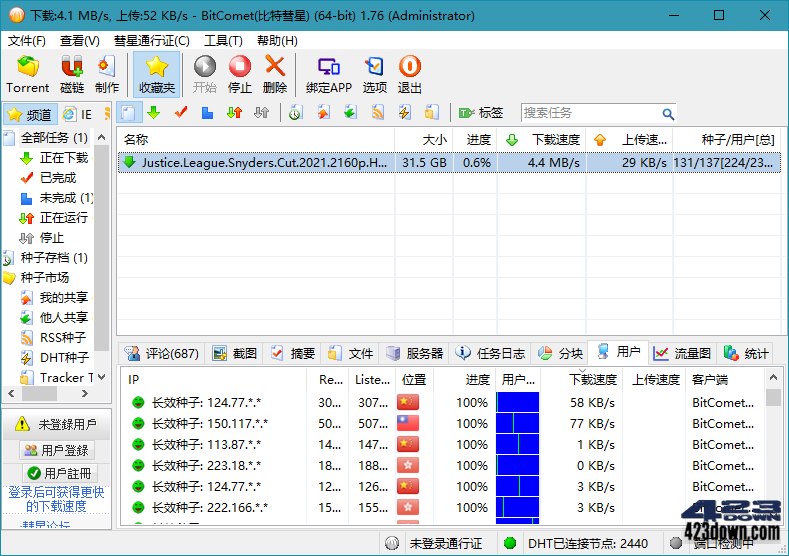The width and height of the screenshot is (789, 556).
Task: Select 种子存档 in the sidebar tree
Action: click(52, 257)
